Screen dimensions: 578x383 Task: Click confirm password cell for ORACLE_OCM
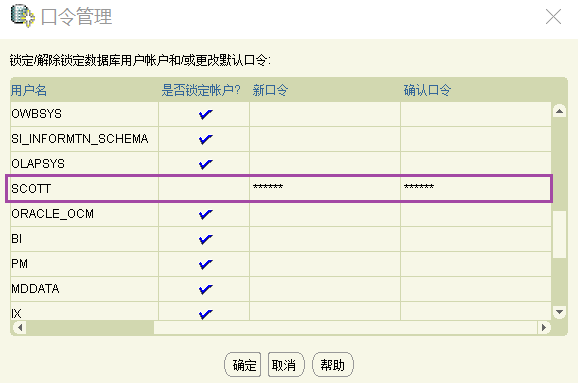[x=476, y=214]
